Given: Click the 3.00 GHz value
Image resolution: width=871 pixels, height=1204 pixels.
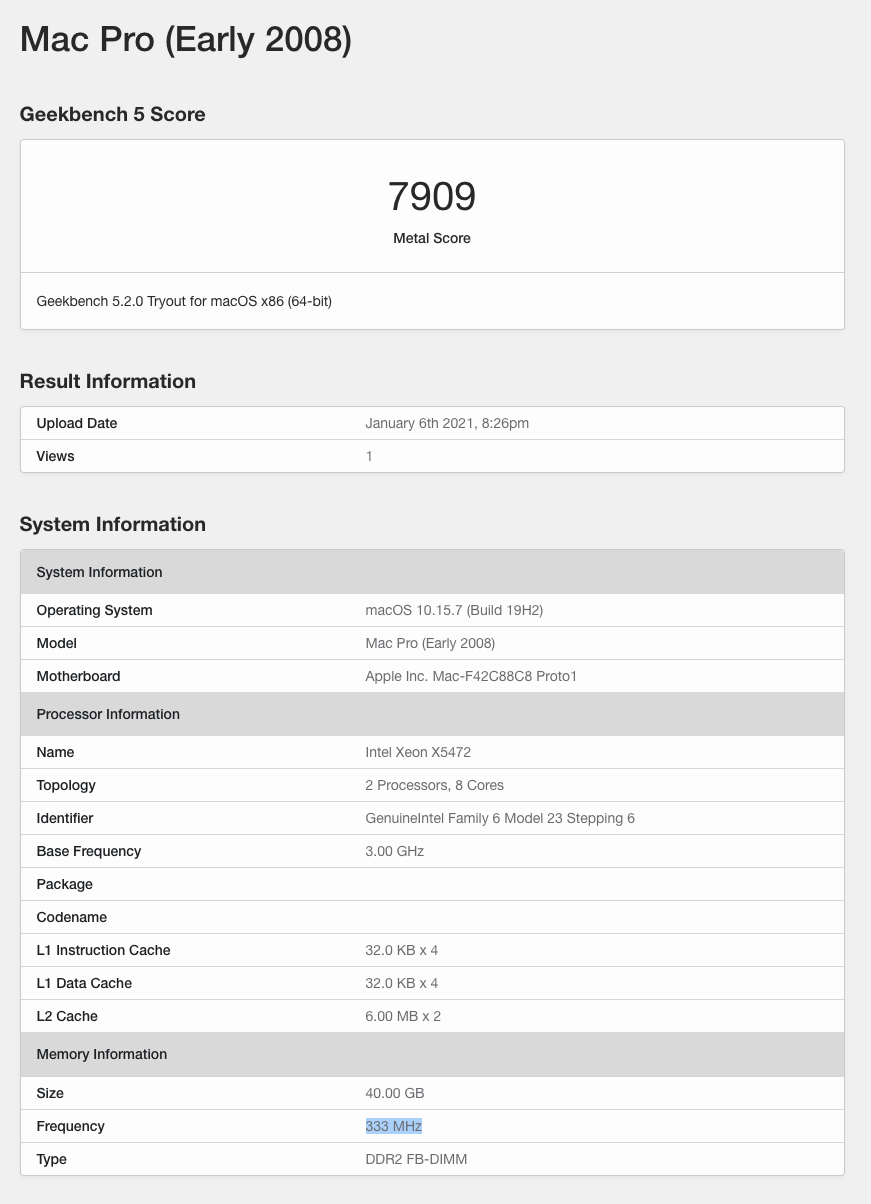Looking at the screenshot, I should point(395,851).
